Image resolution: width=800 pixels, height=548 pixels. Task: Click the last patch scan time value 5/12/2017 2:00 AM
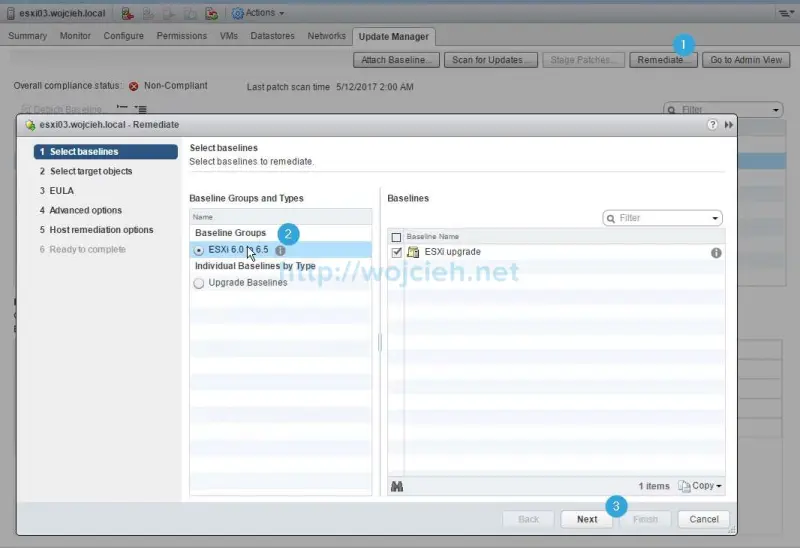tap(374, 87)
